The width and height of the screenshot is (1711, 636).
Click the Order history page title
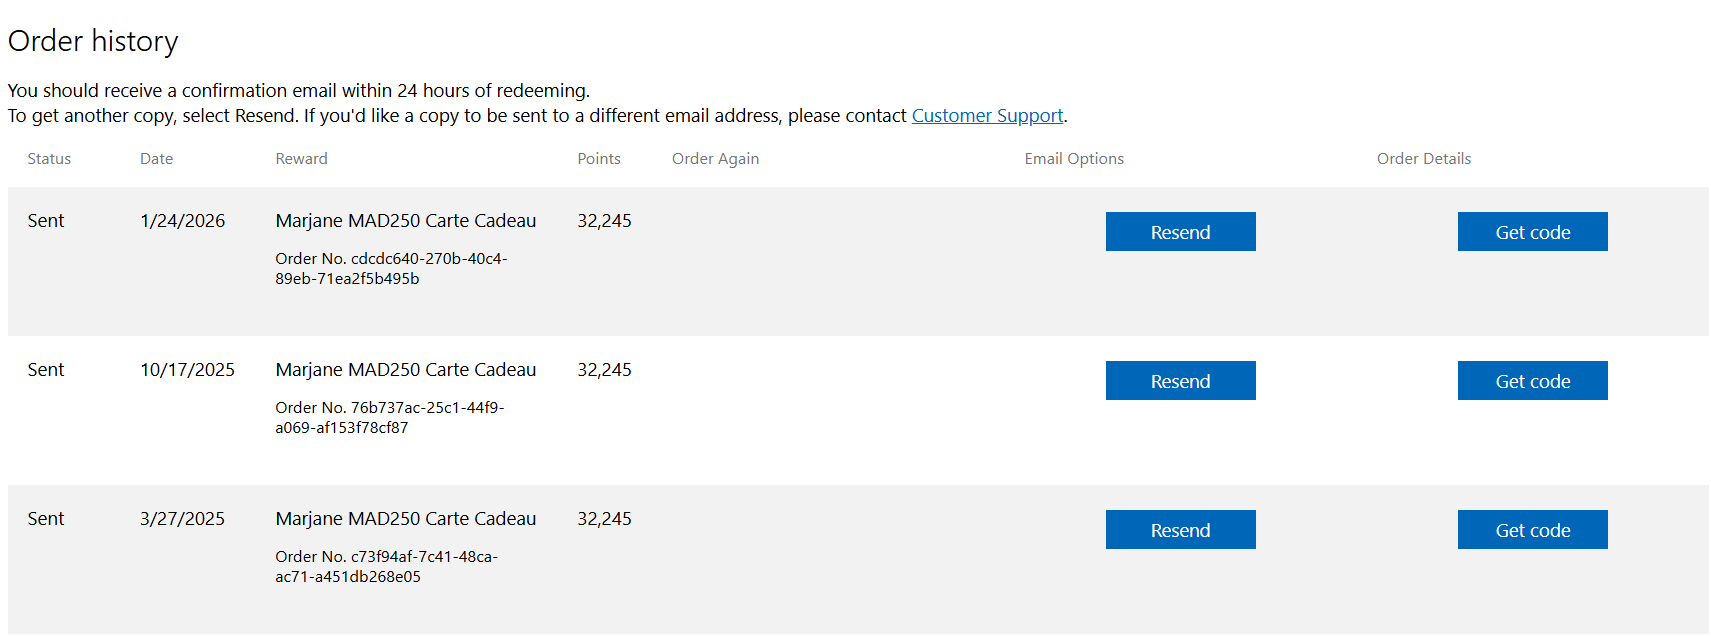click(93, 41)
